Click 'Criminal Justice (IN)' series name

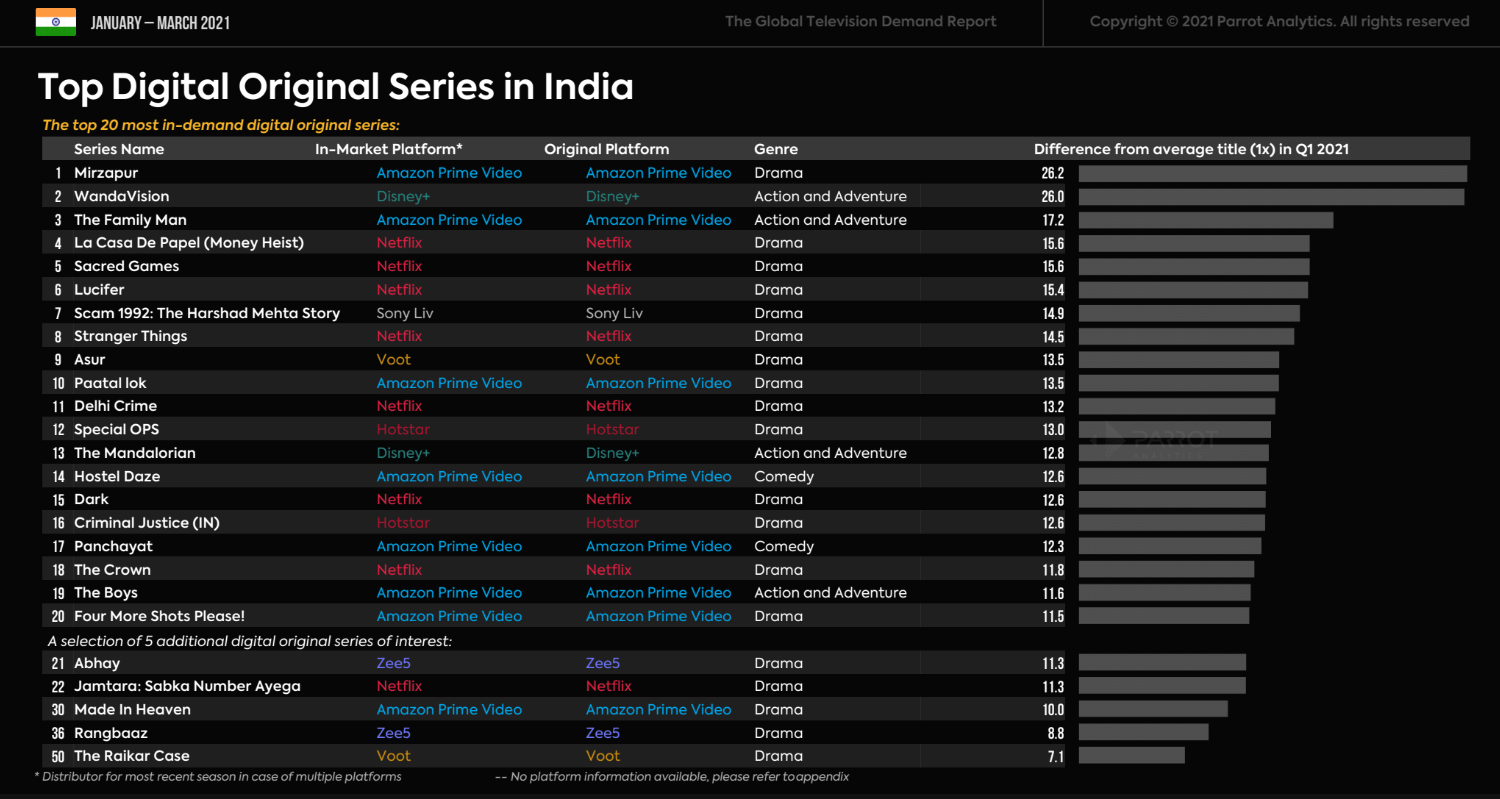pyautogui.click(x=146, y=523)
